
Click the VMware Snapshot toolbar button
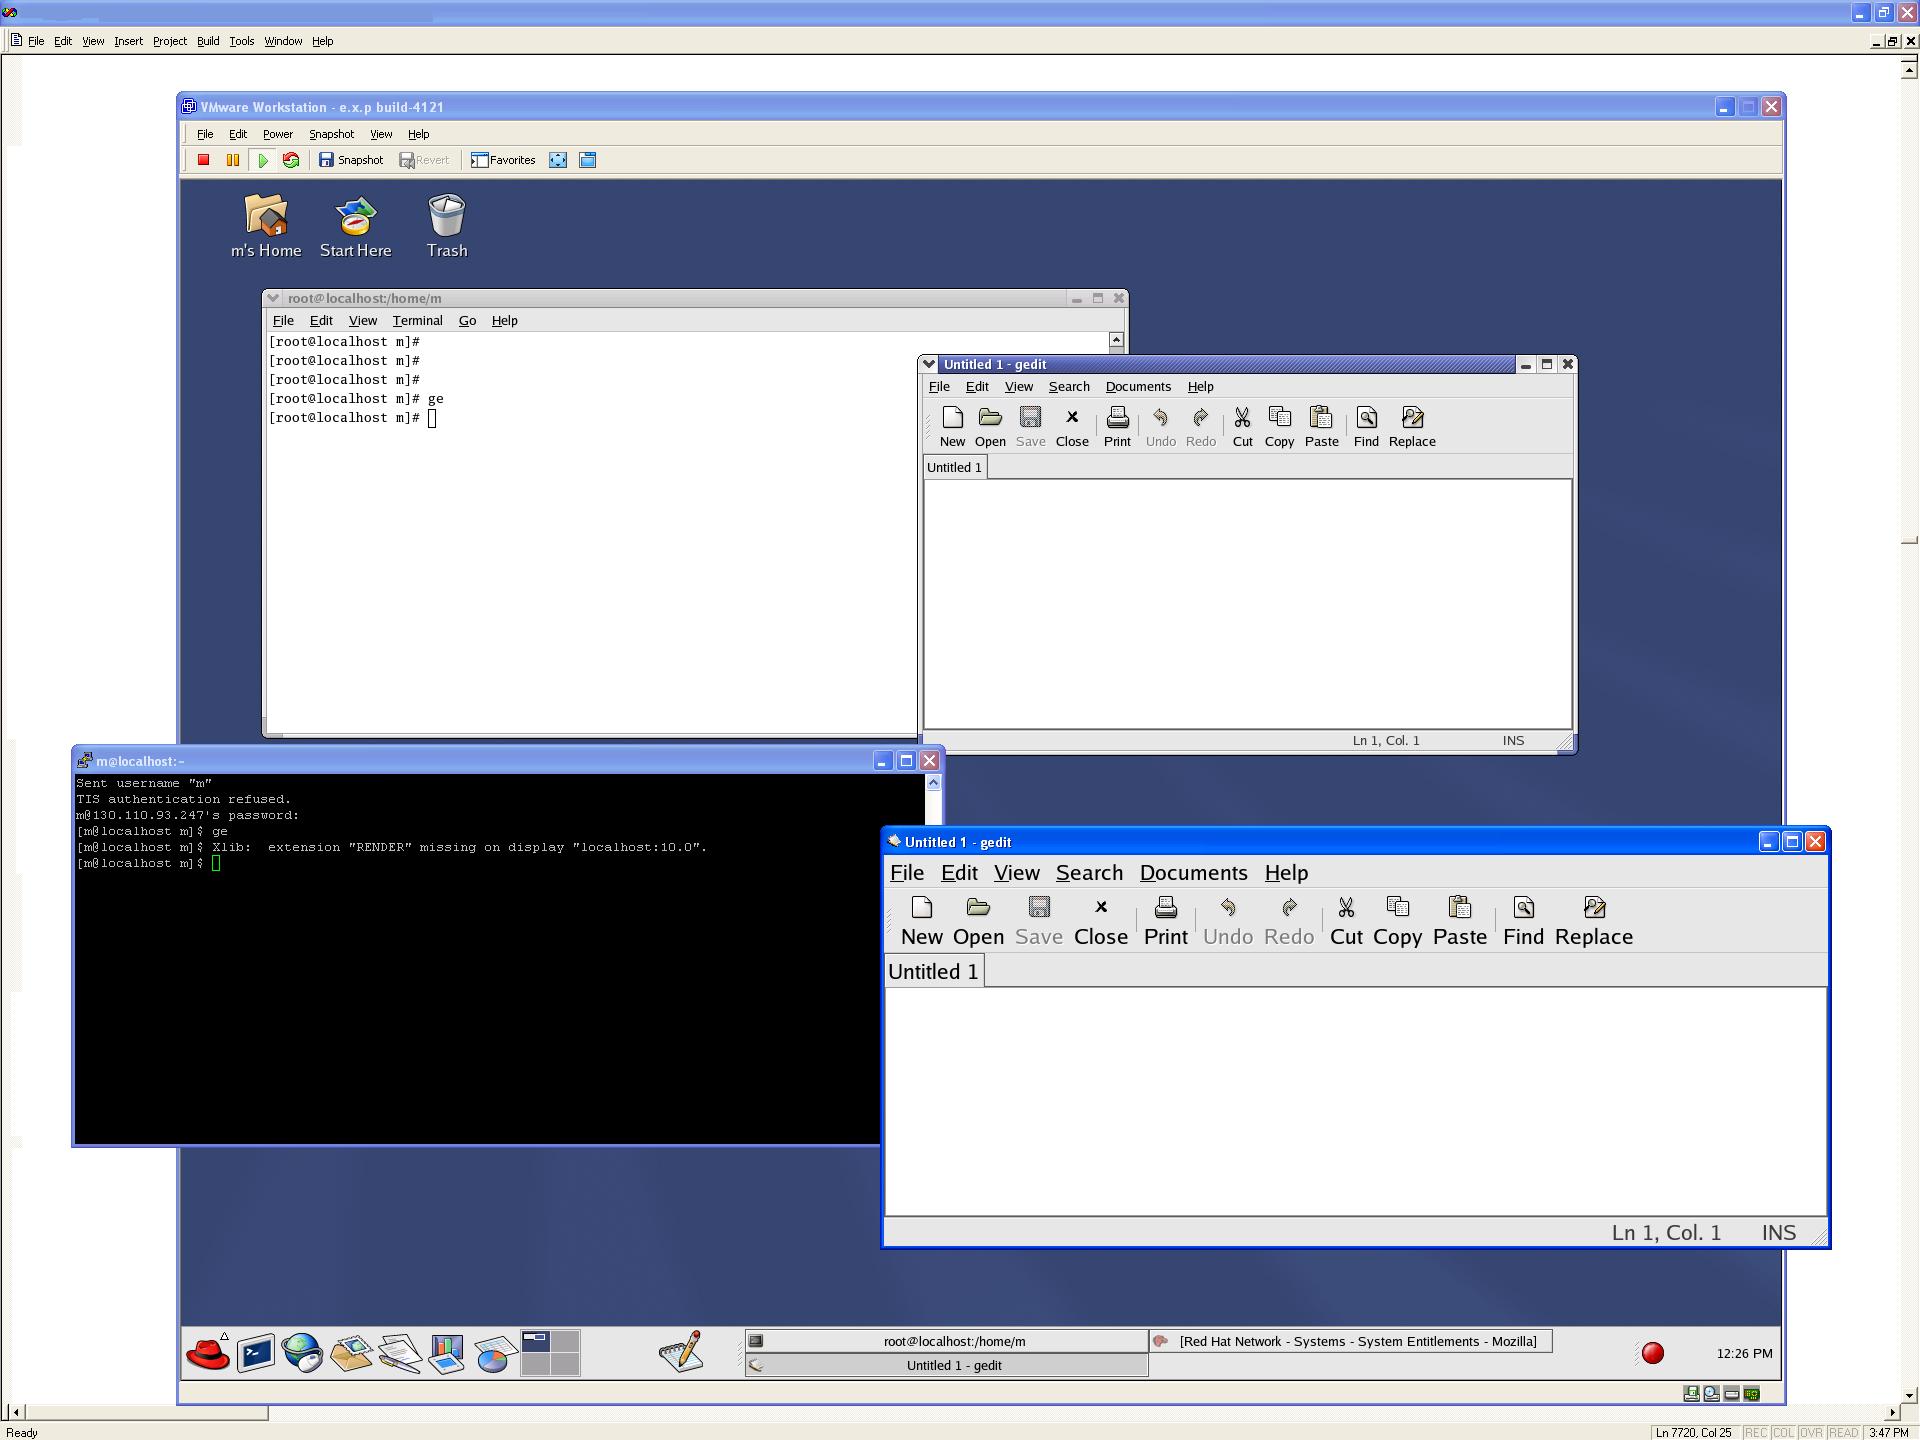tap(351, 160)
